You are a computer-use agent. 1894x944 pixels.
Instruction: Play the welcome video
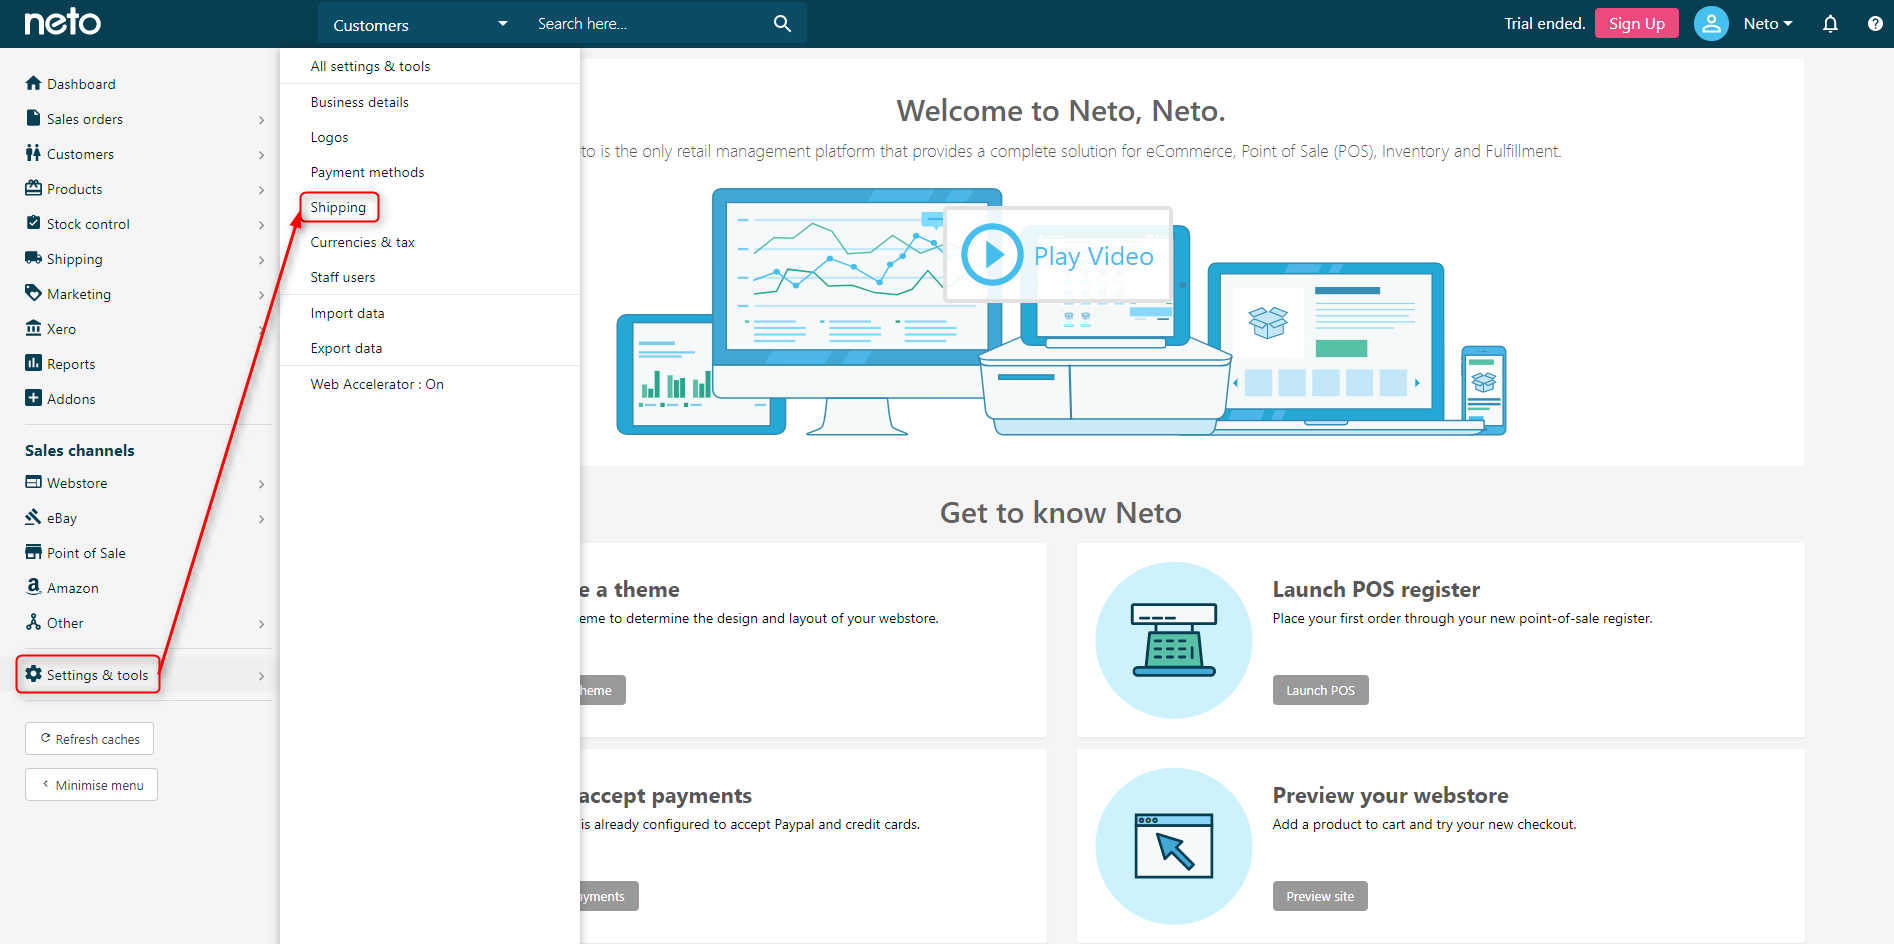pyautogui.click(x=1058, y=255)
